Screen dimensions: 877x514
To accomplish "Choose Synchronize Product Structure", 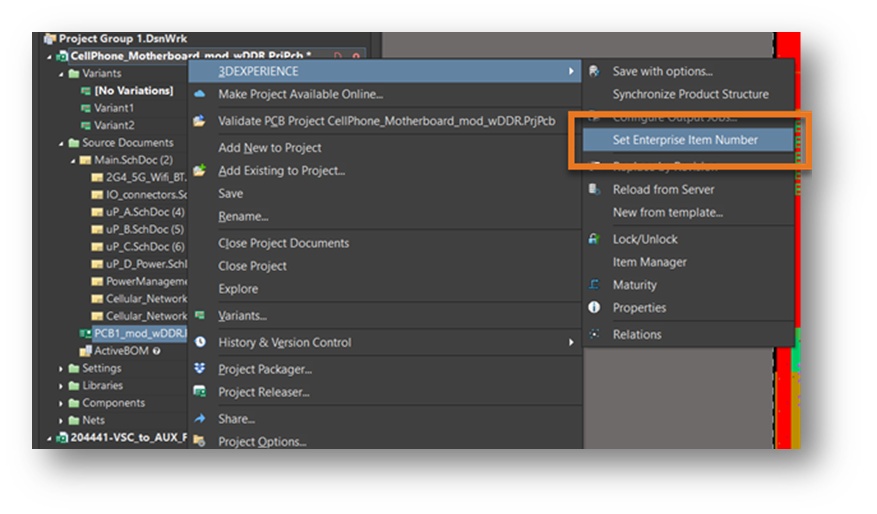I will click(x=690, y=94).
